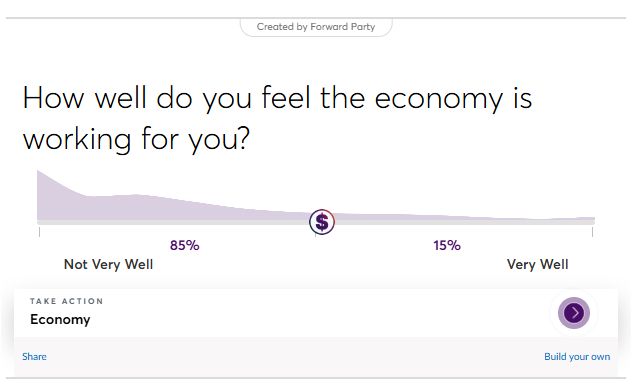Click the peak of the purple distribution chart
The image size is (638, 390).
pos(39,173)
